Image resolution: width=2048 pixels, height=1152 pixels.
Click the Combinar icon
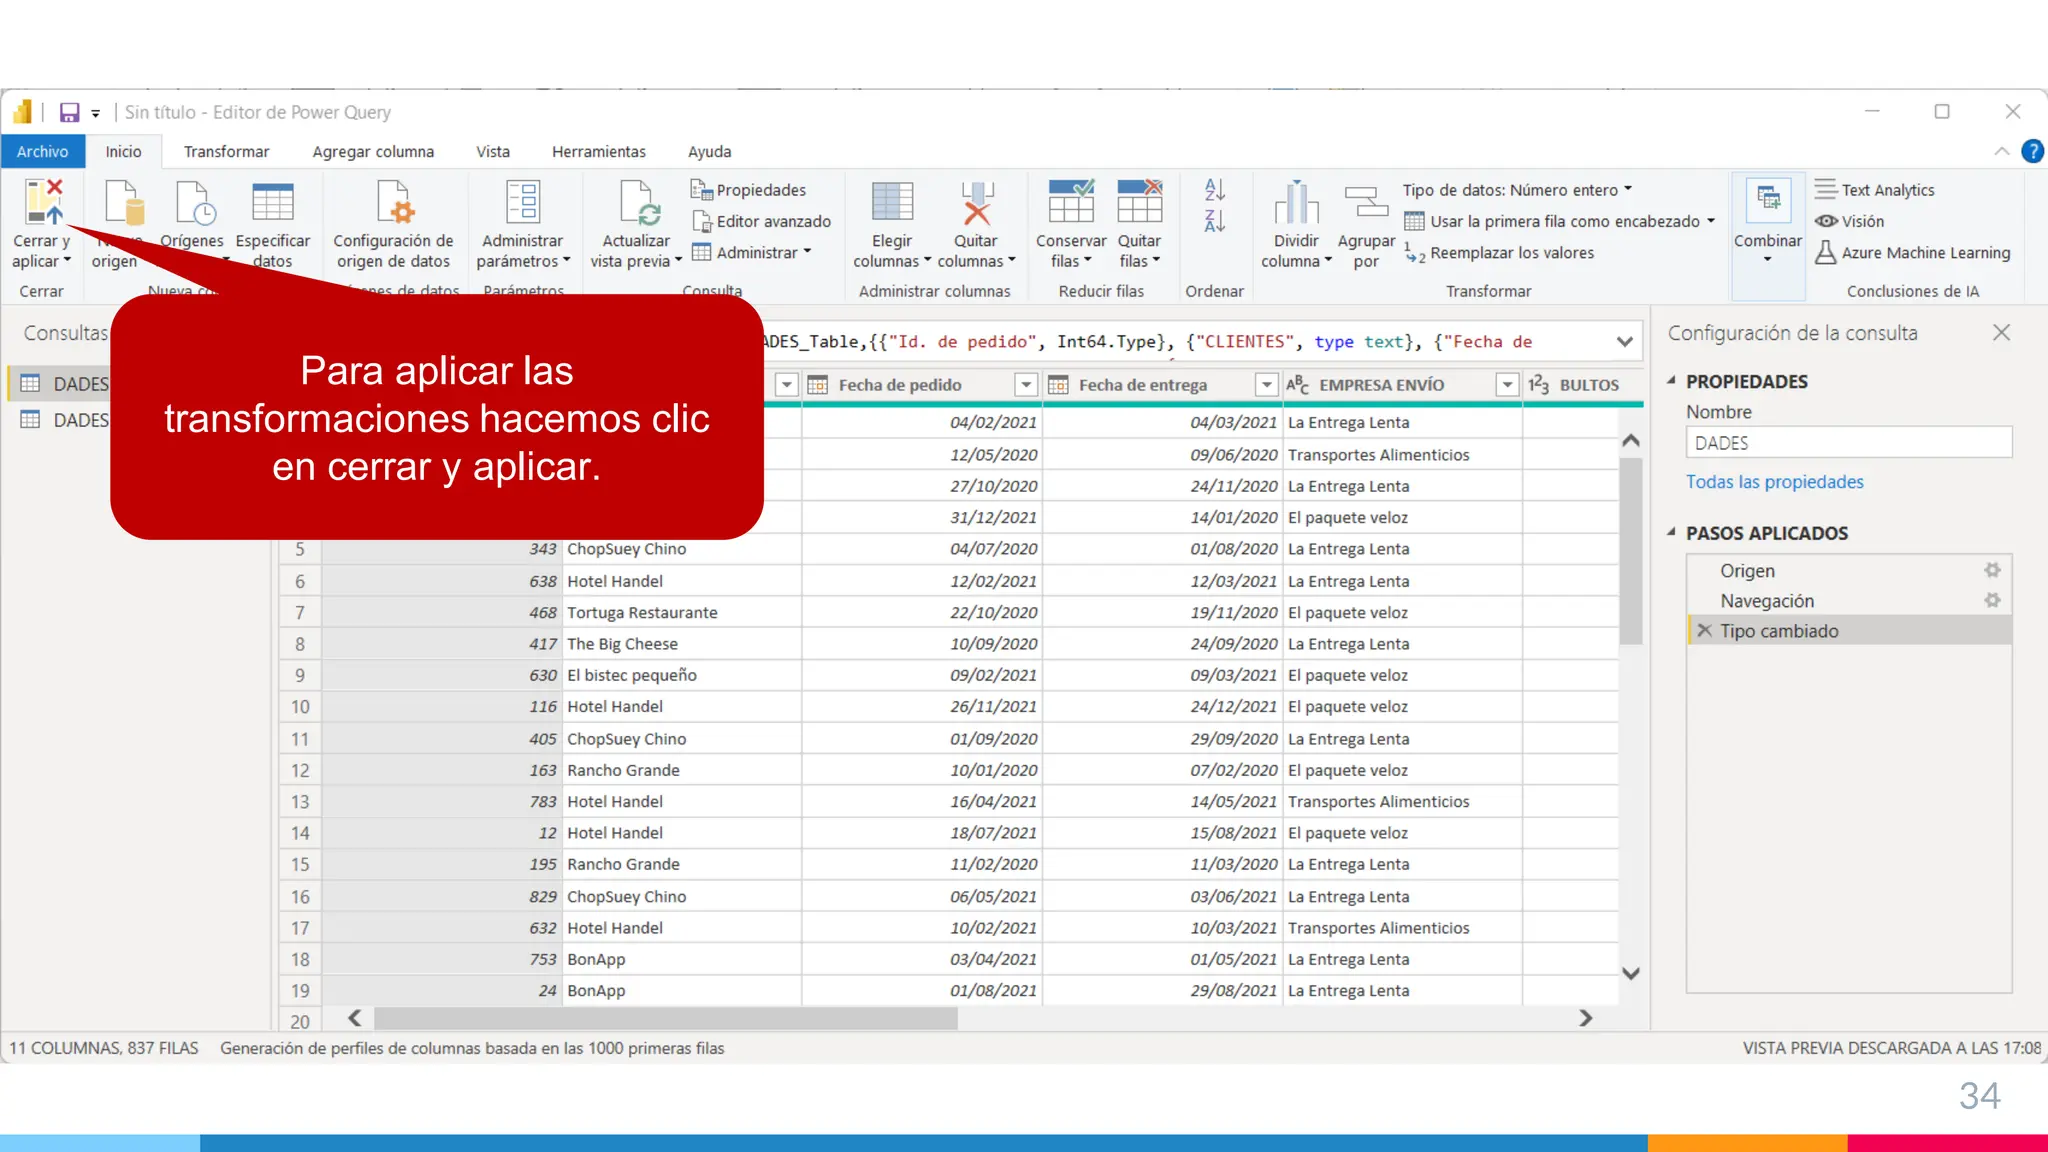point(1768,201)
